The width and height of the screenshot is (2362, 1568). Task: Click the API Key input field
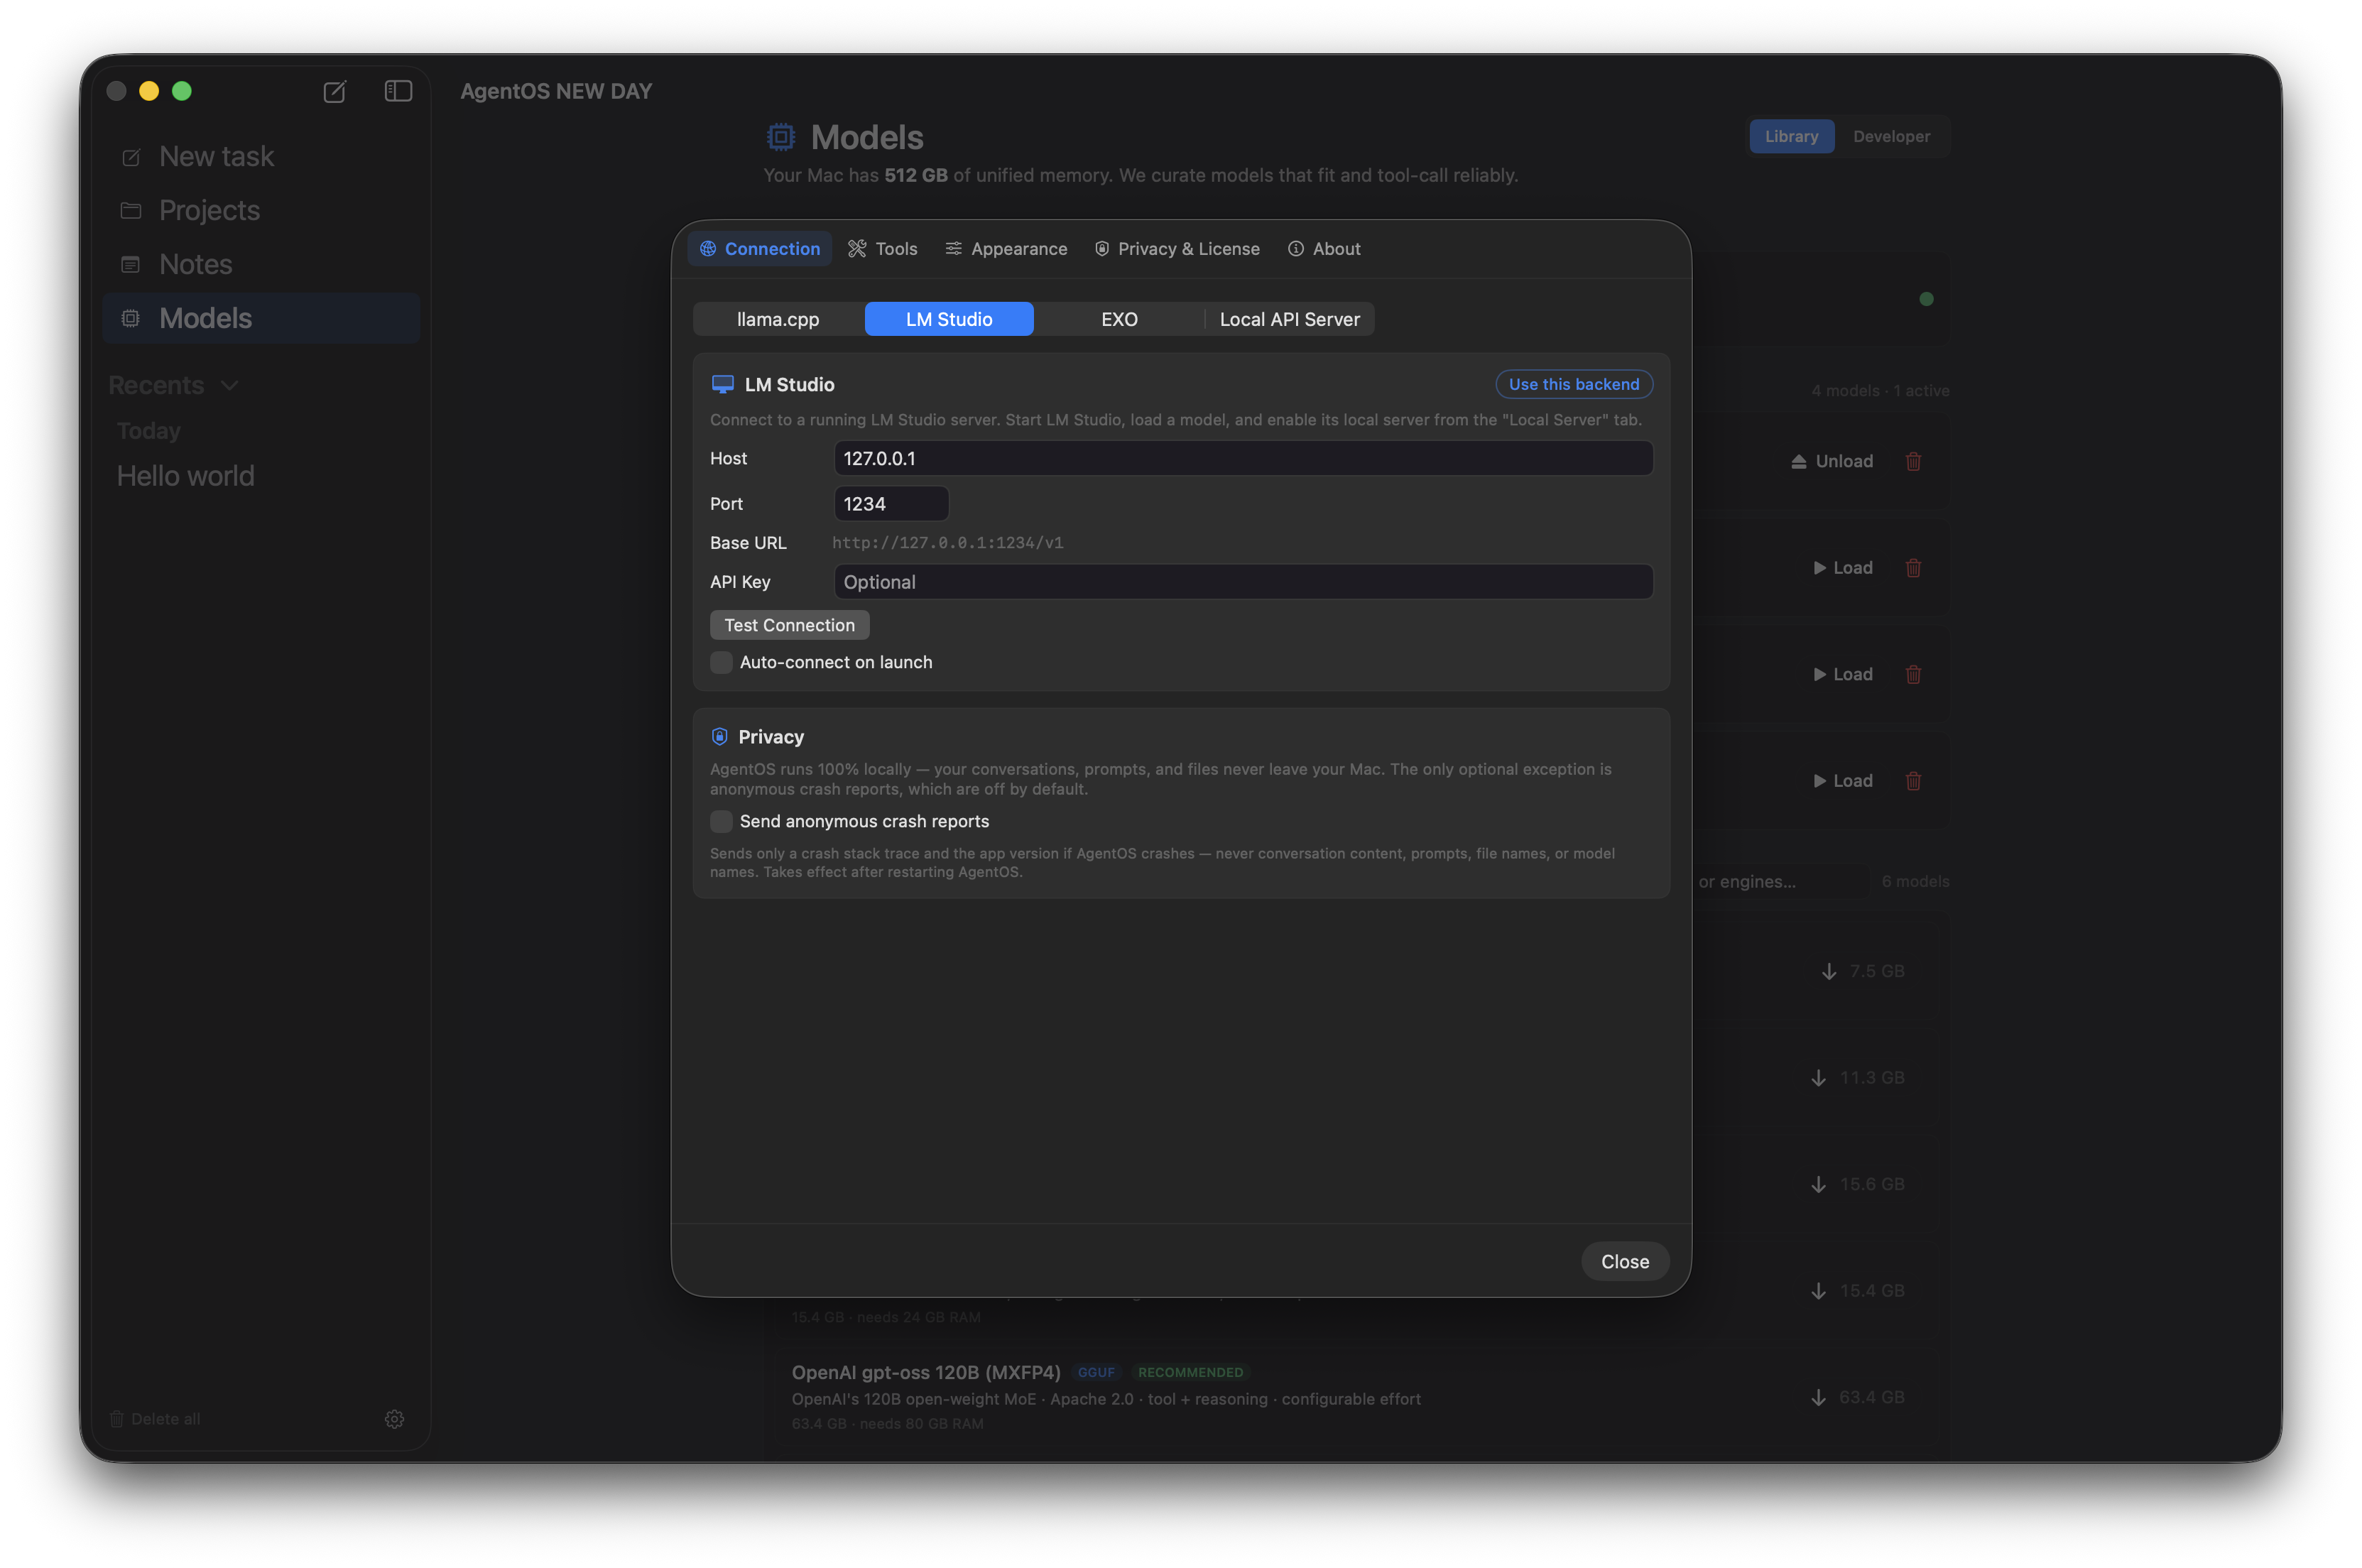tap(1243, 582)
